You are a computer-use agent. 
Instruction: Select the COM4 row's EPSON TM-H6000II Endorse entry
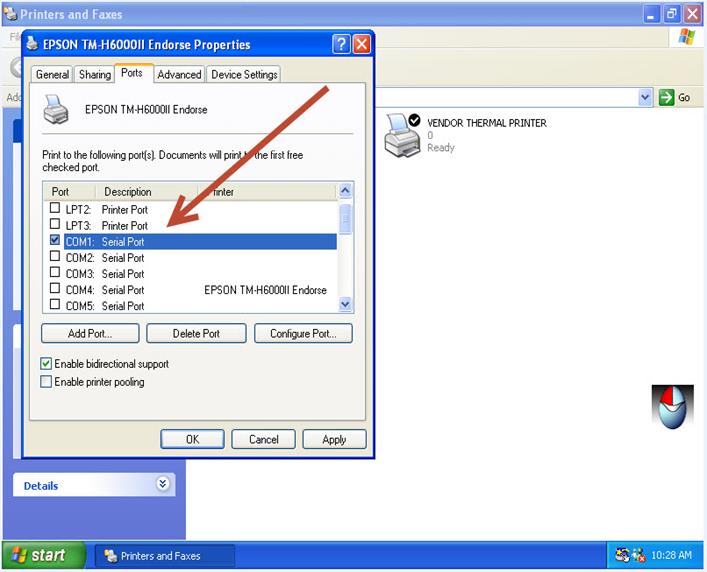click(x=265, y=290)
